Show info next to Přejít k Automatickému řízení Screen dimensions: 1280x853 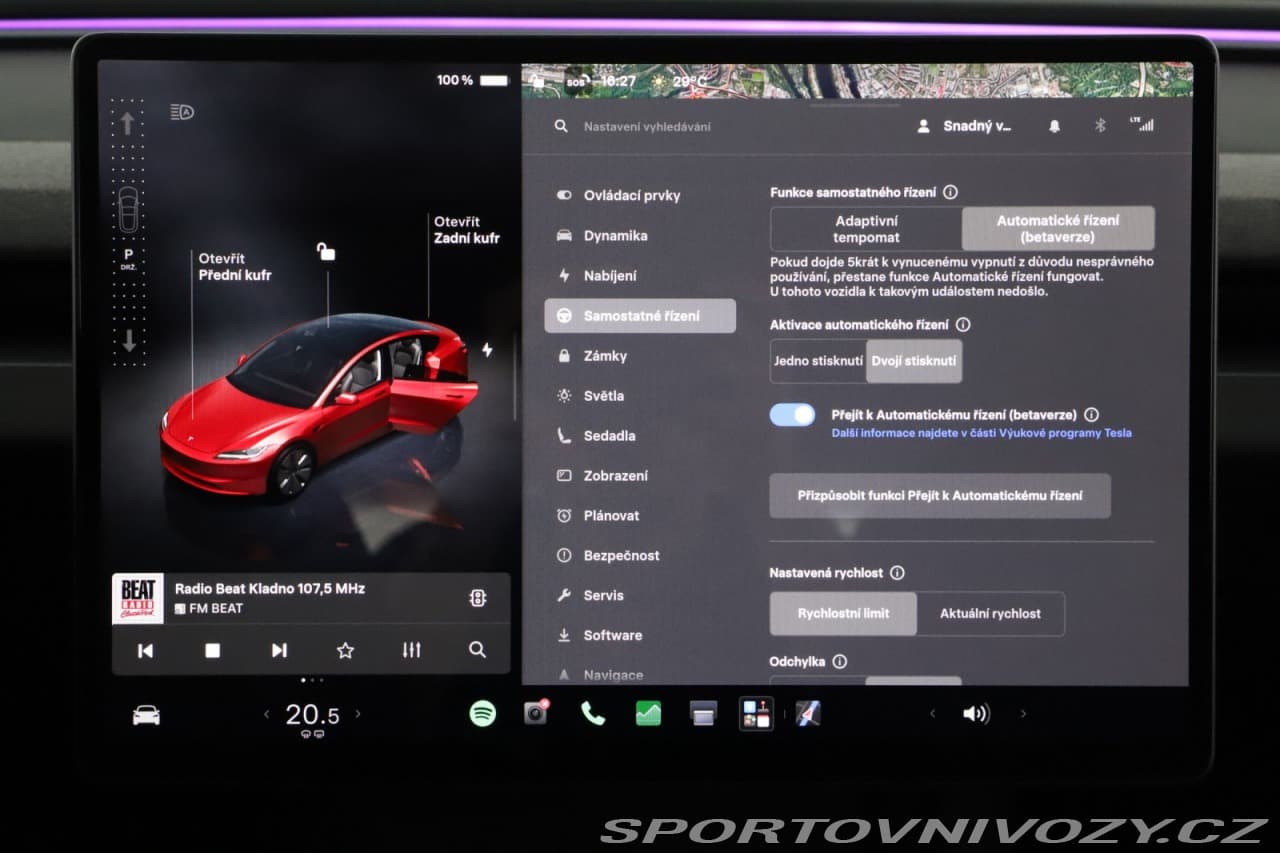point(1091,414)
